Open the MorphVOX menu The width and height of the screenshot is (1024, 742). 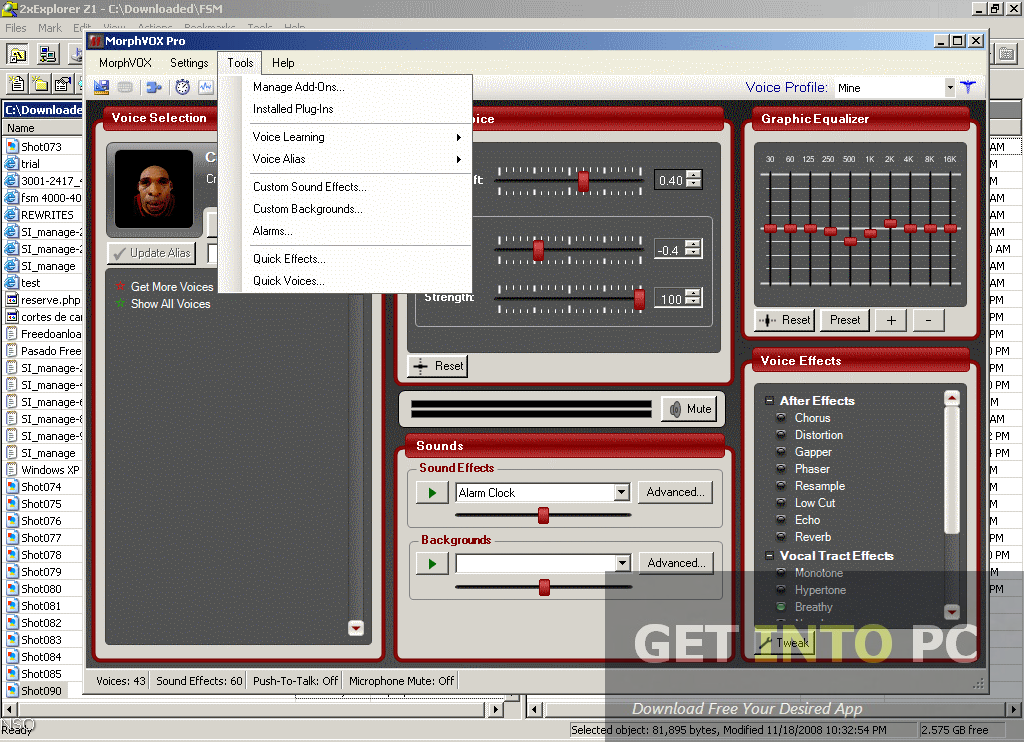click(x=125, y=63)
